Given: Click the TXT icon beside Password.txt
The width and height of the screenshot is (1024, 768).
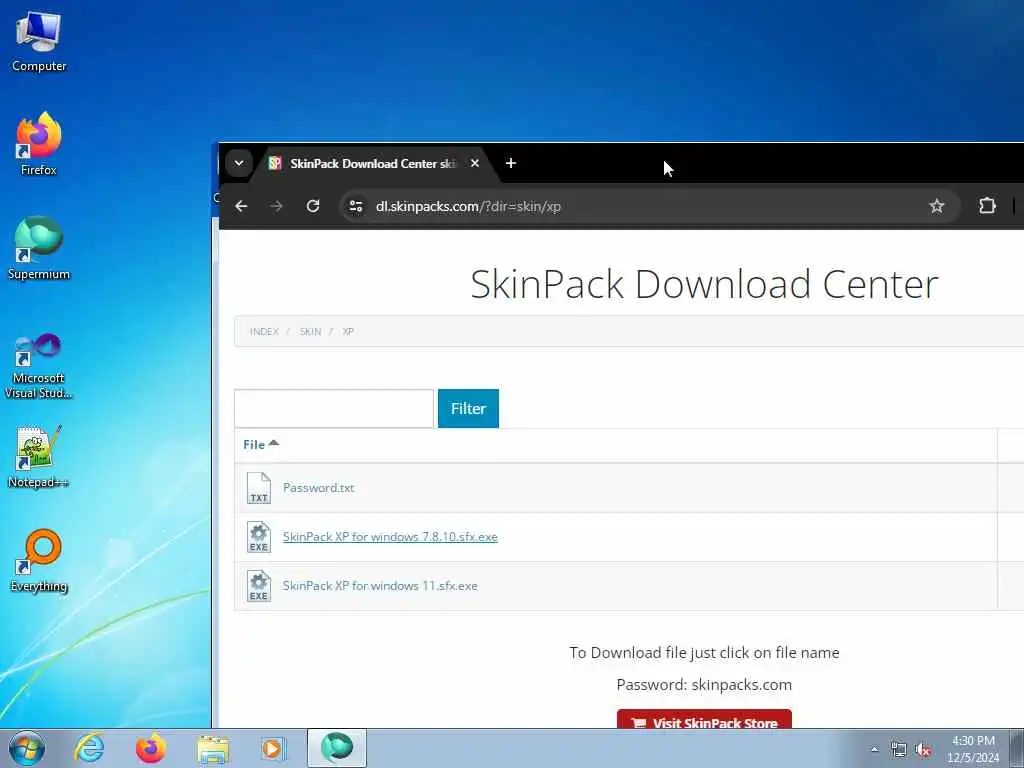Looking at the screenshot, I should 259,488.
